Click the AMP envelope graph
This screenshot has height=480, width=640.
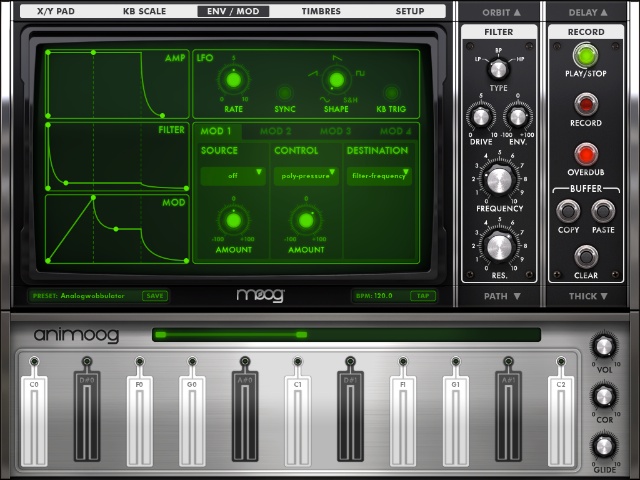[x=117, y=84]
